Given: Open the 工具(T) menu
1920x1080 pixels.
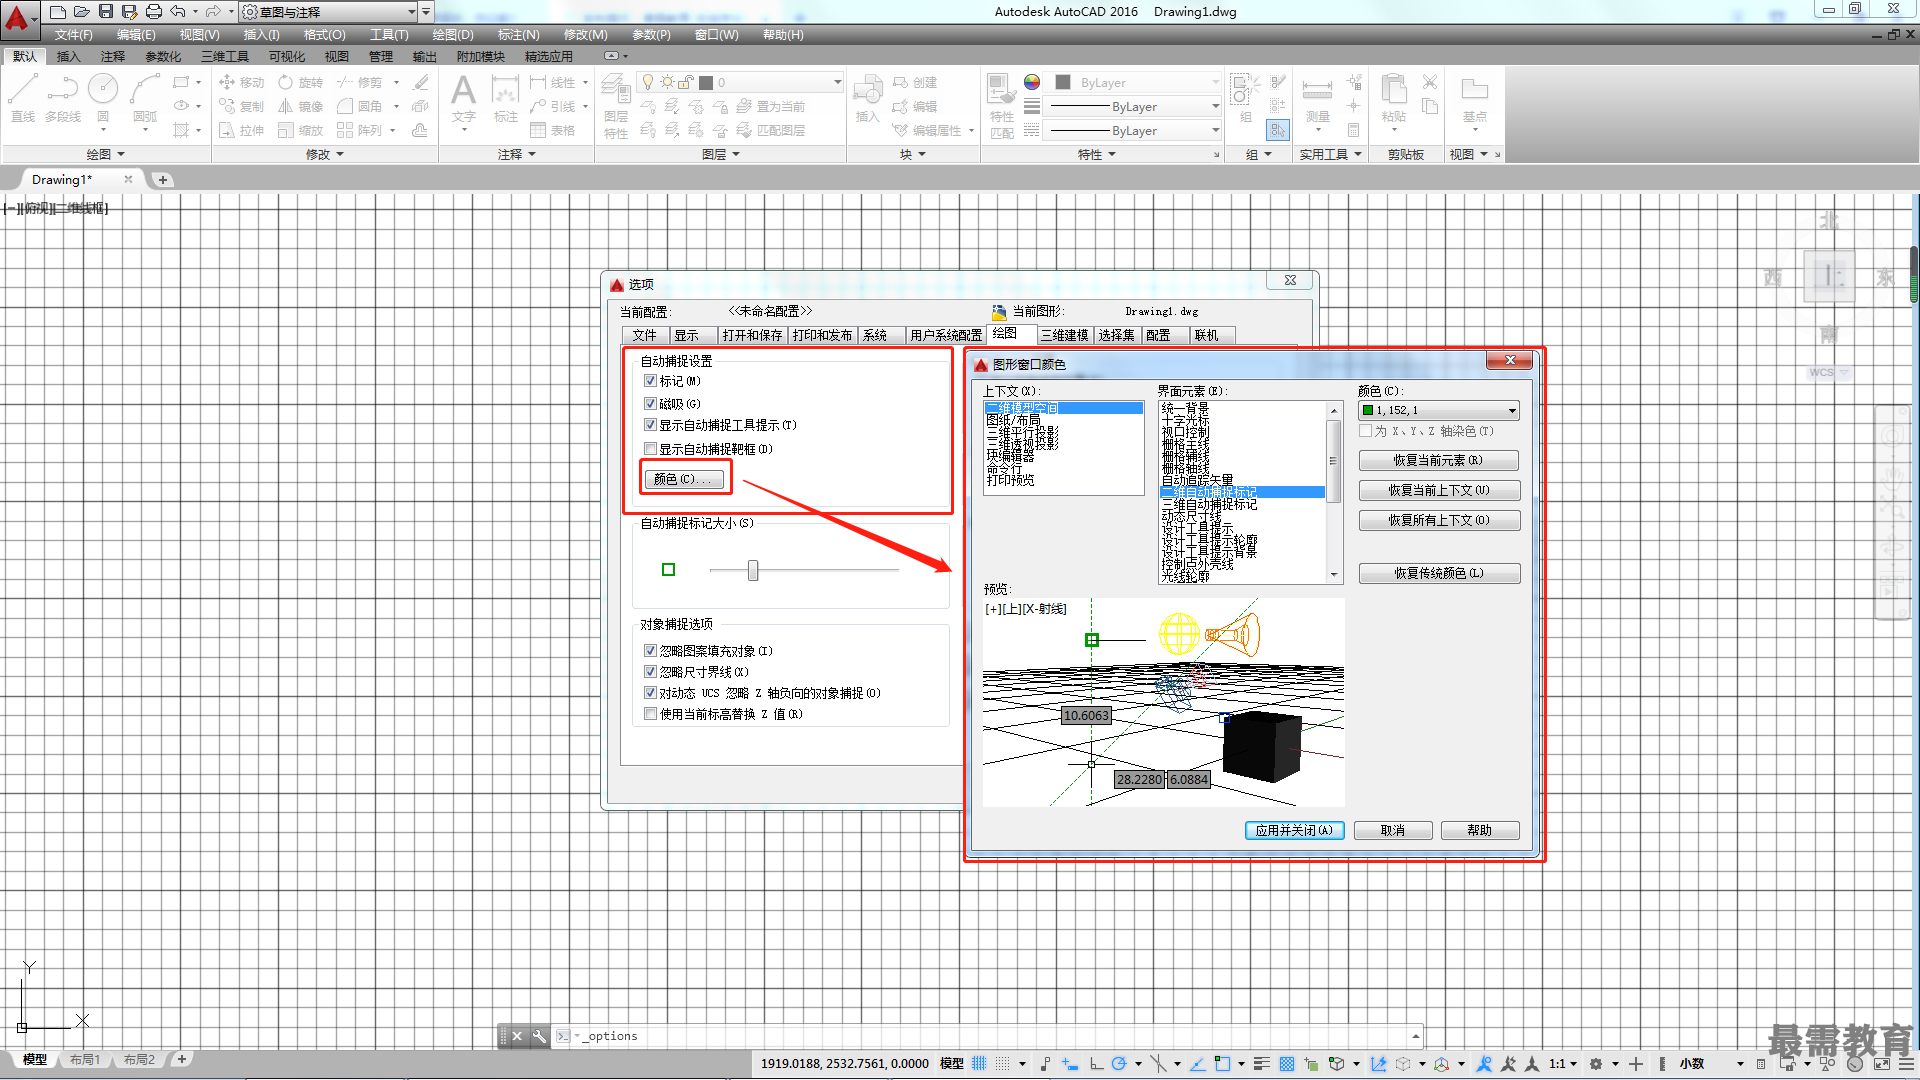Looking at the screenshot, I should click(389, 35).
